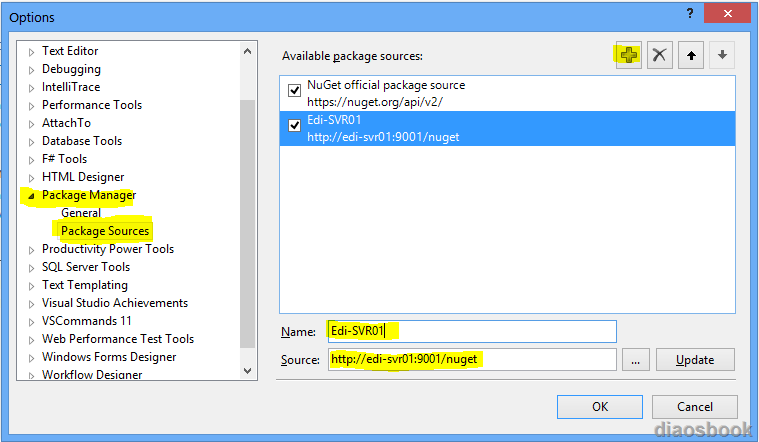Expand the Text Editor node
759x442 pixels.
click(31, 52)
